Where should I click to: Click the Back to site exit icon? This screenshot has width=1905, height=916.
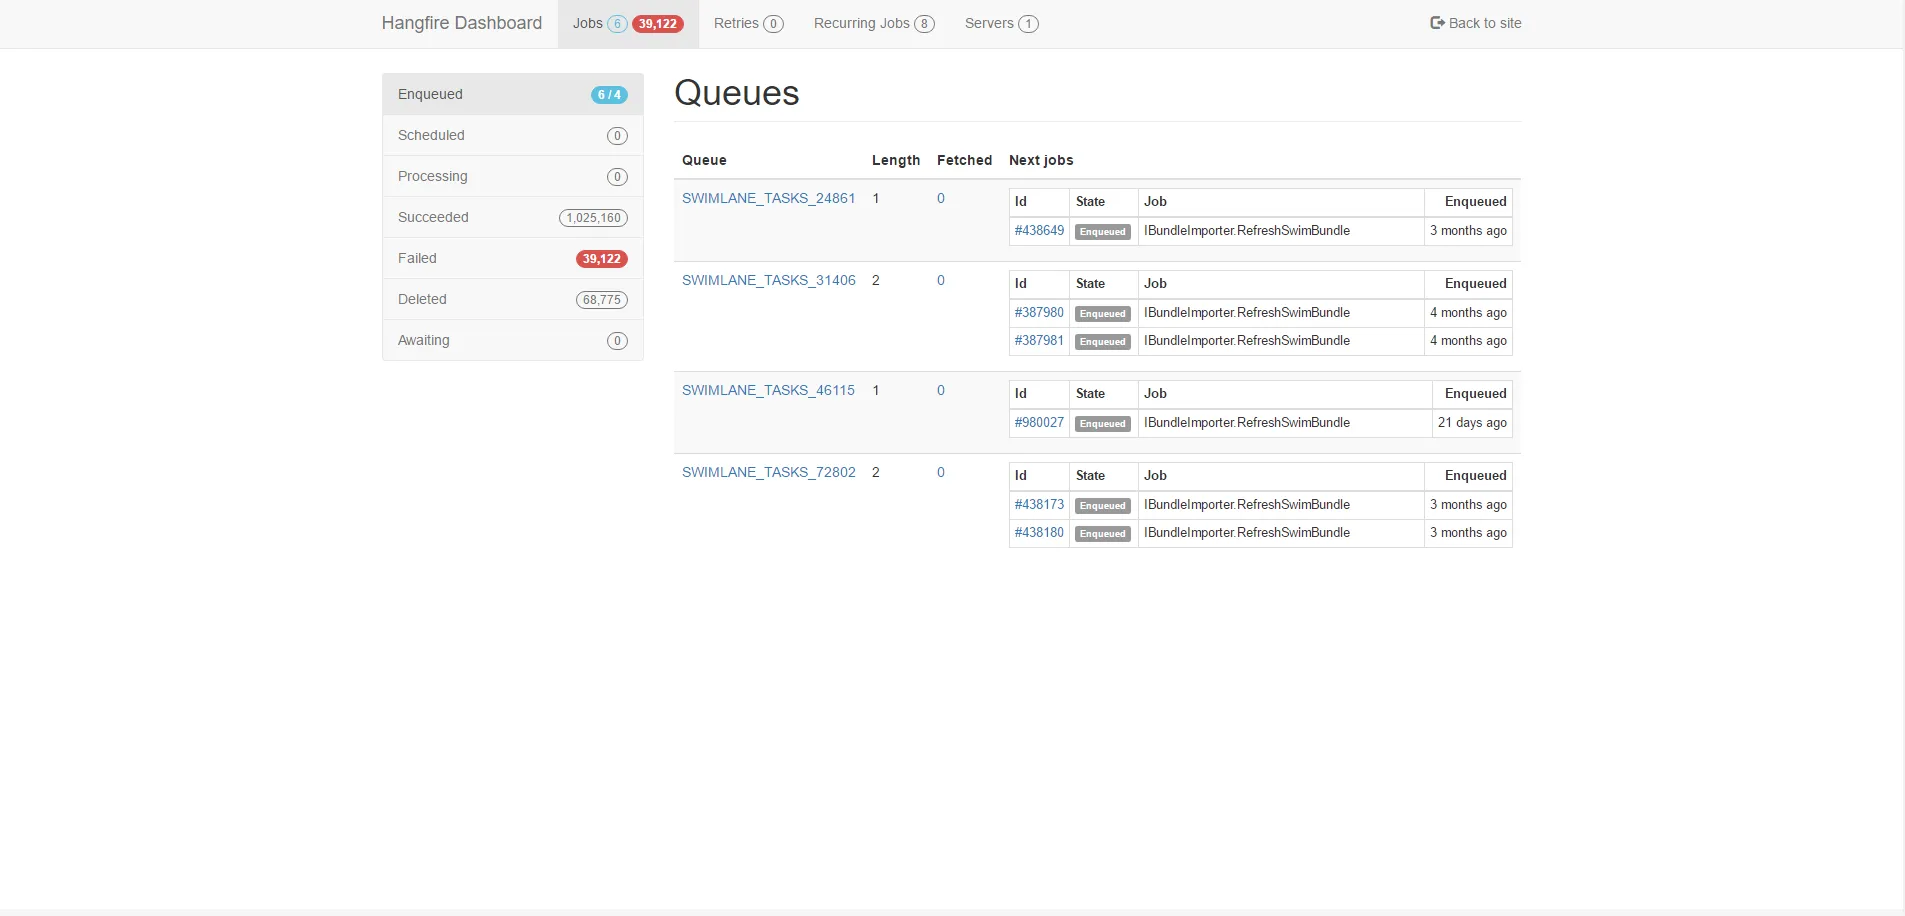pyautogui.click(x=1437, y=23)
